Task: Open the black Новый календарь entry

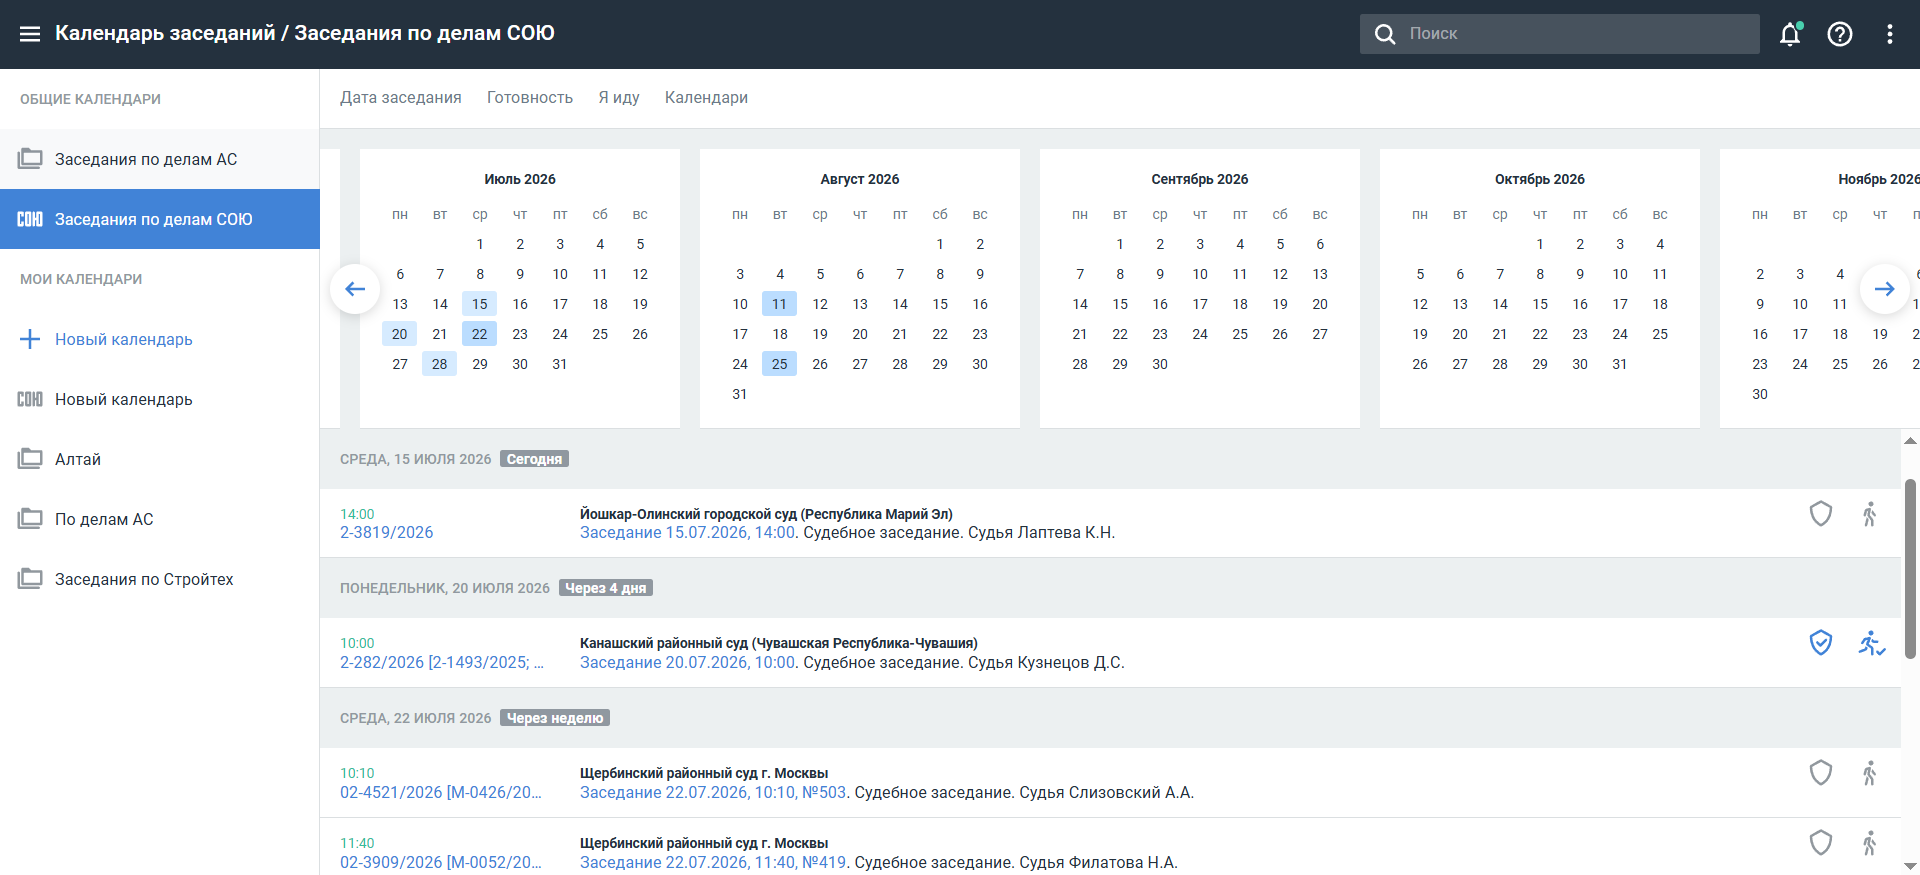Action: click(x=160, y=399)
